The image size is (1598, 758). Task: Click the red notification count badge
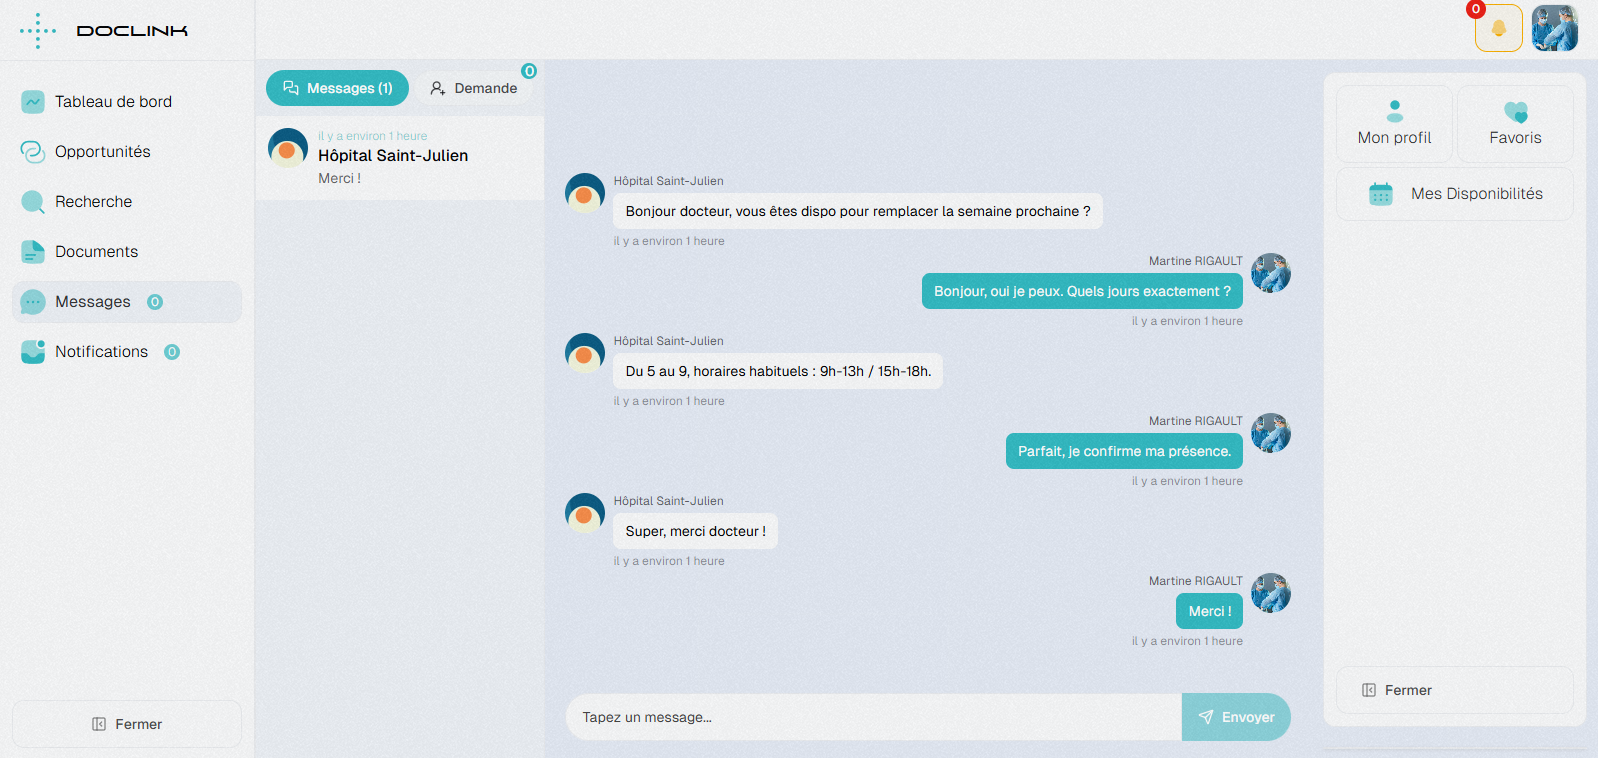pos(1475,9)
